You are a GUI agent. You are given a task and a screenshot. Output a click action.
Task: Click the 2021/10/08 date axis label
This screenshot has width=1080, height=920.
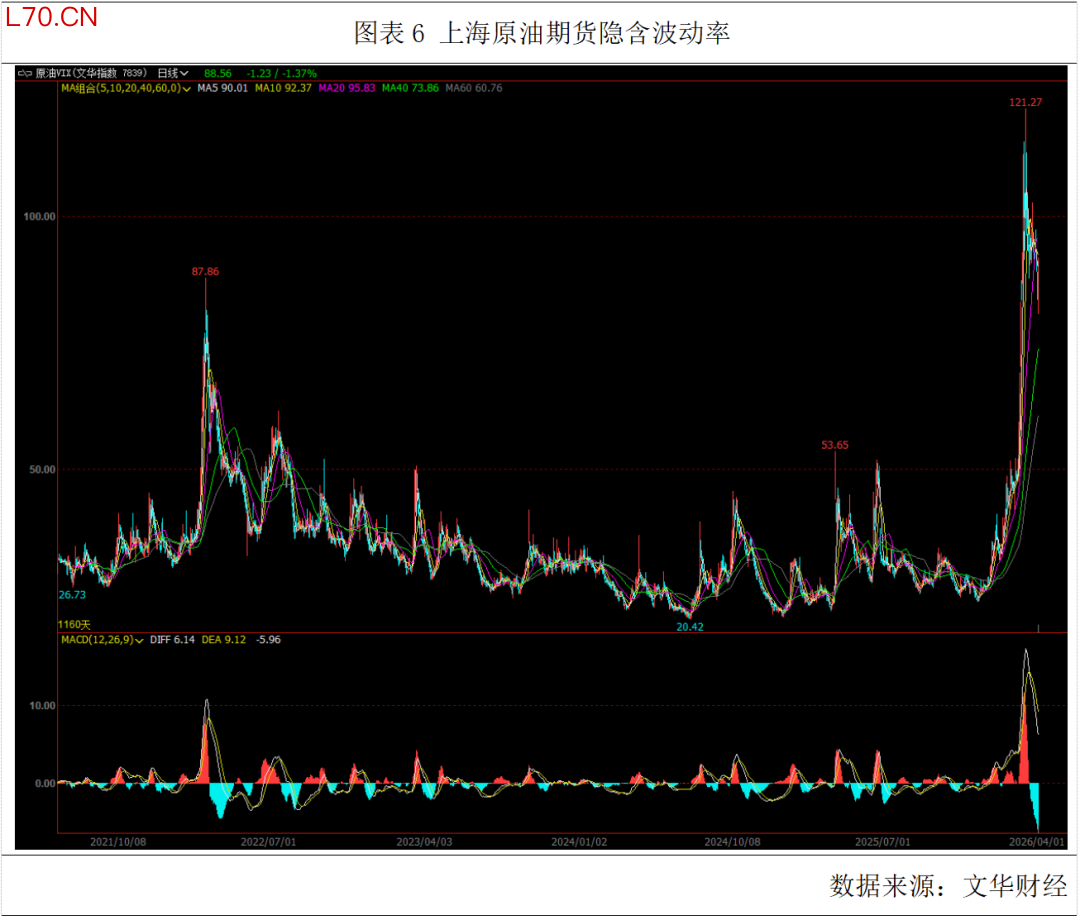pyautogui.click(x=118, y=843)
